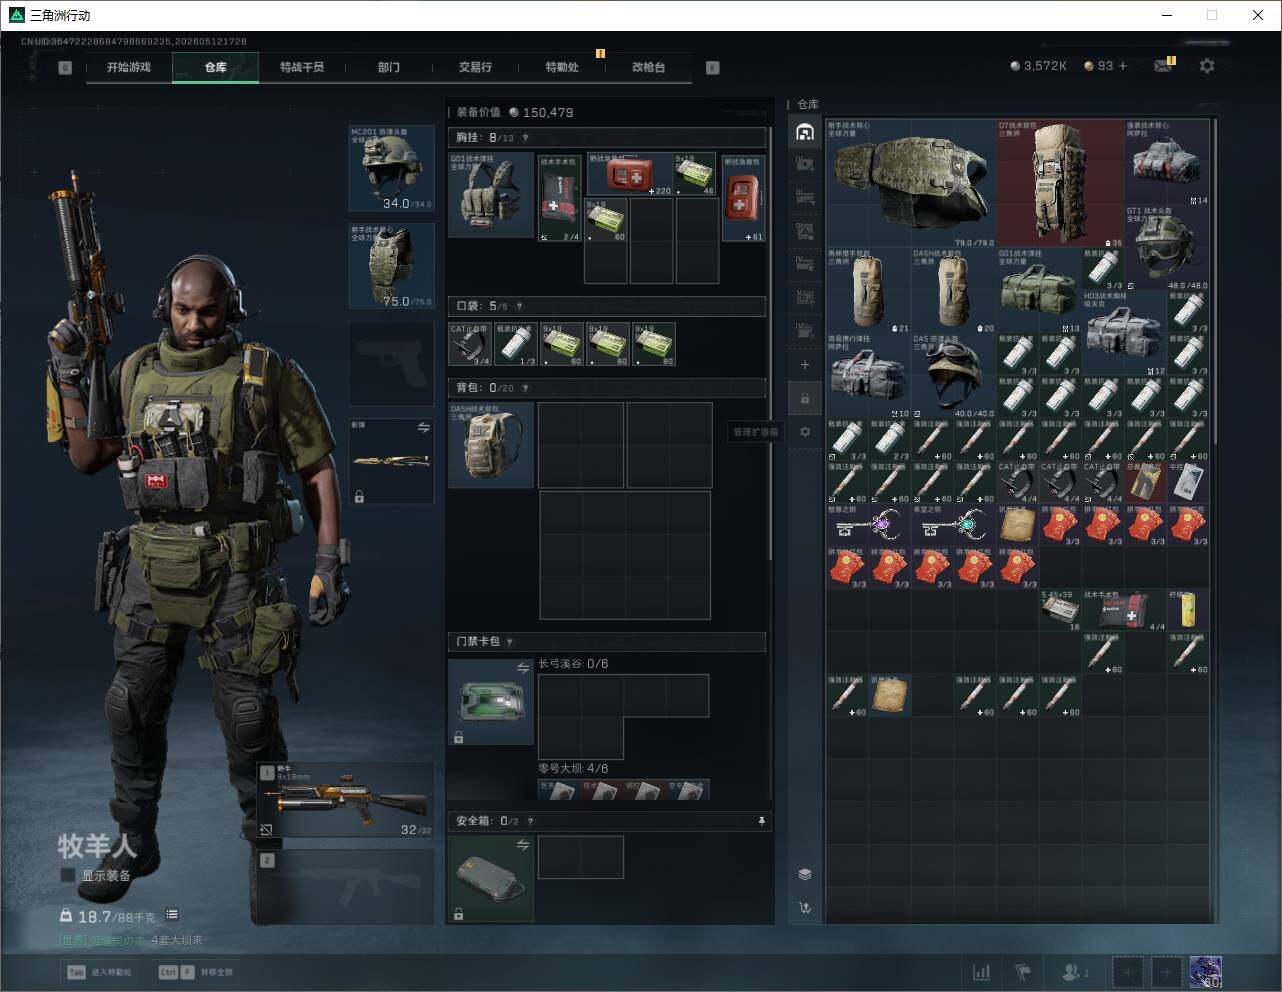This screenshot has height=992, width=1282.
Task: Add a new expansion box
Action: 805,365
